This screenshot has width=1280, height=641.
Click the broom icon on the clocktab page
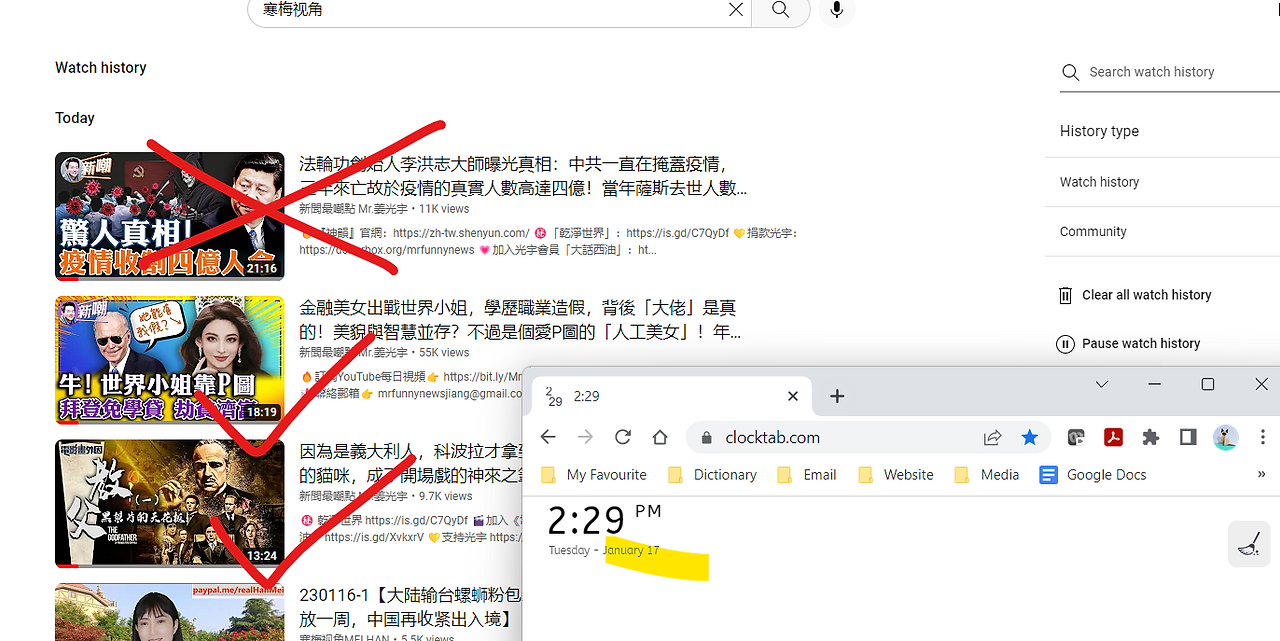(x=1249, y=545)
